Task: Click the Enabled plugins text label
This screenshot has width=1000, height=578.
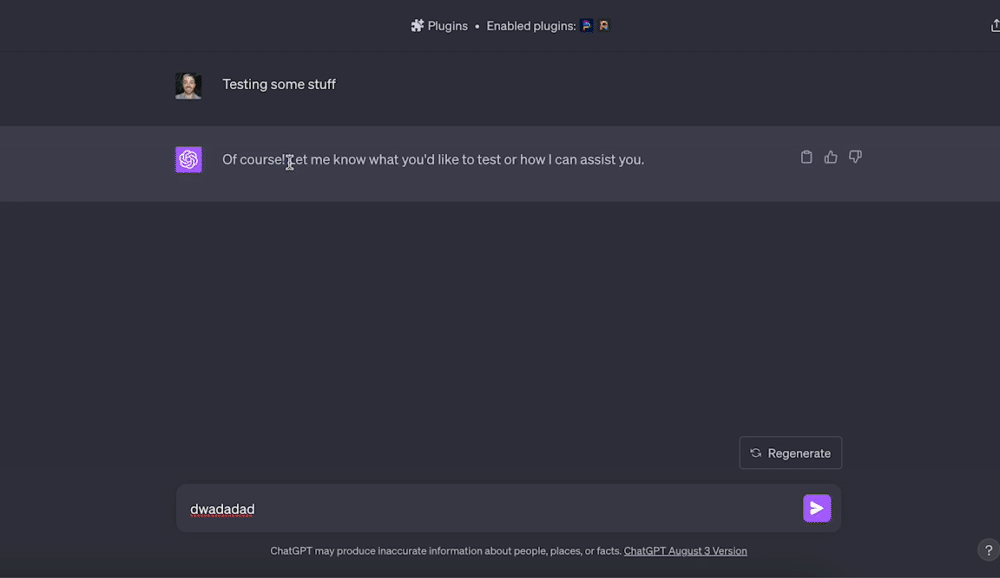Action: 531,26
